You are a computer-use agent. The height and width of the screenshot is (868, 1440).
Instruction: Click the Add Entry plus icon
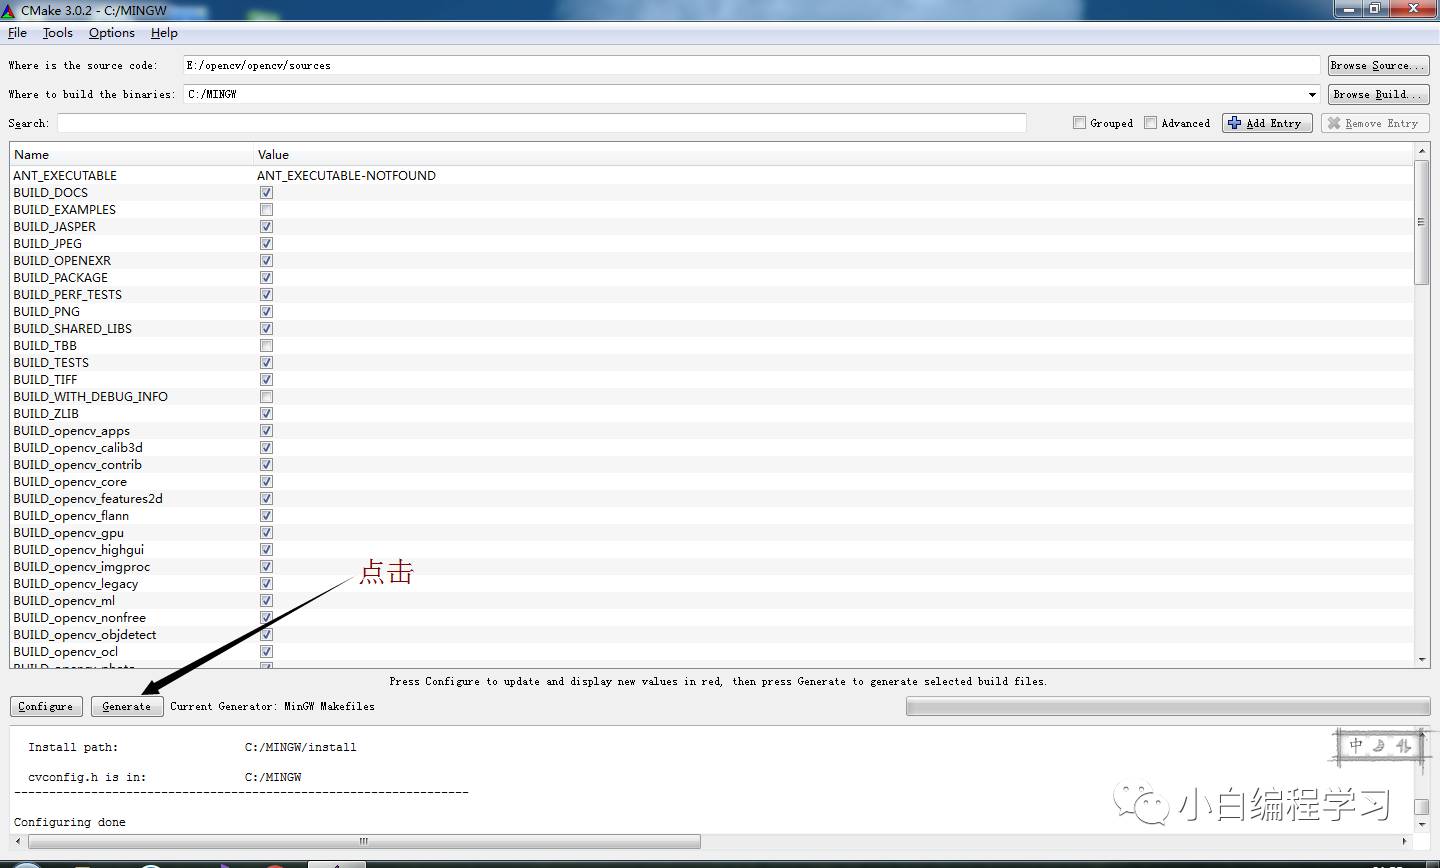[x=1234, y=123]
